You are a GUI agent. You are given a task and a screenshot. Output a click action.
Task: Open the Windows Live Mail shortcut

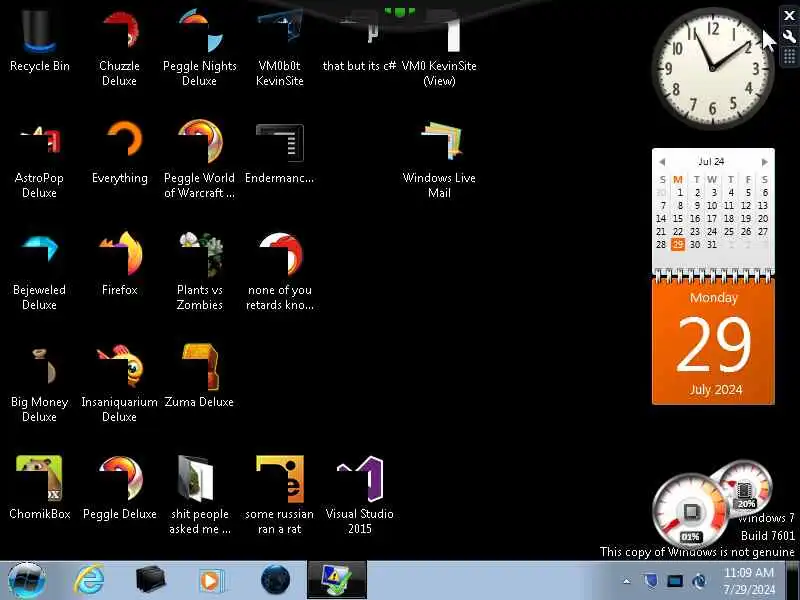(x=439, y=161)
